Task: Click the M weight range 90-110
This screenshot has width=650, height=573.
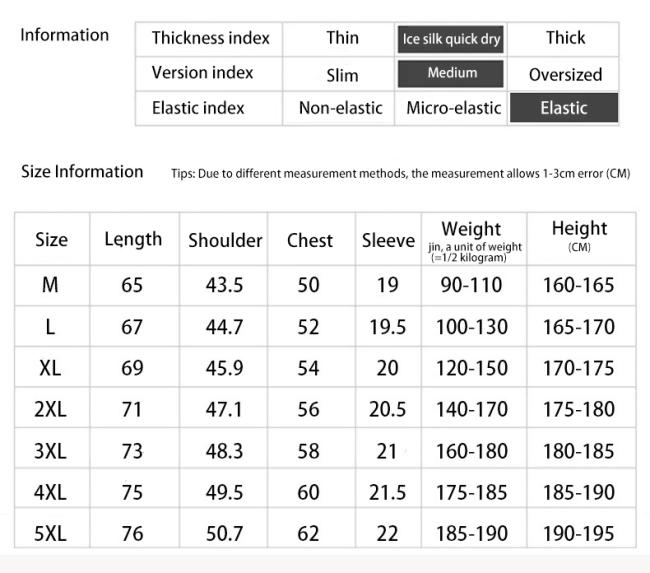Action: point(471,285)
